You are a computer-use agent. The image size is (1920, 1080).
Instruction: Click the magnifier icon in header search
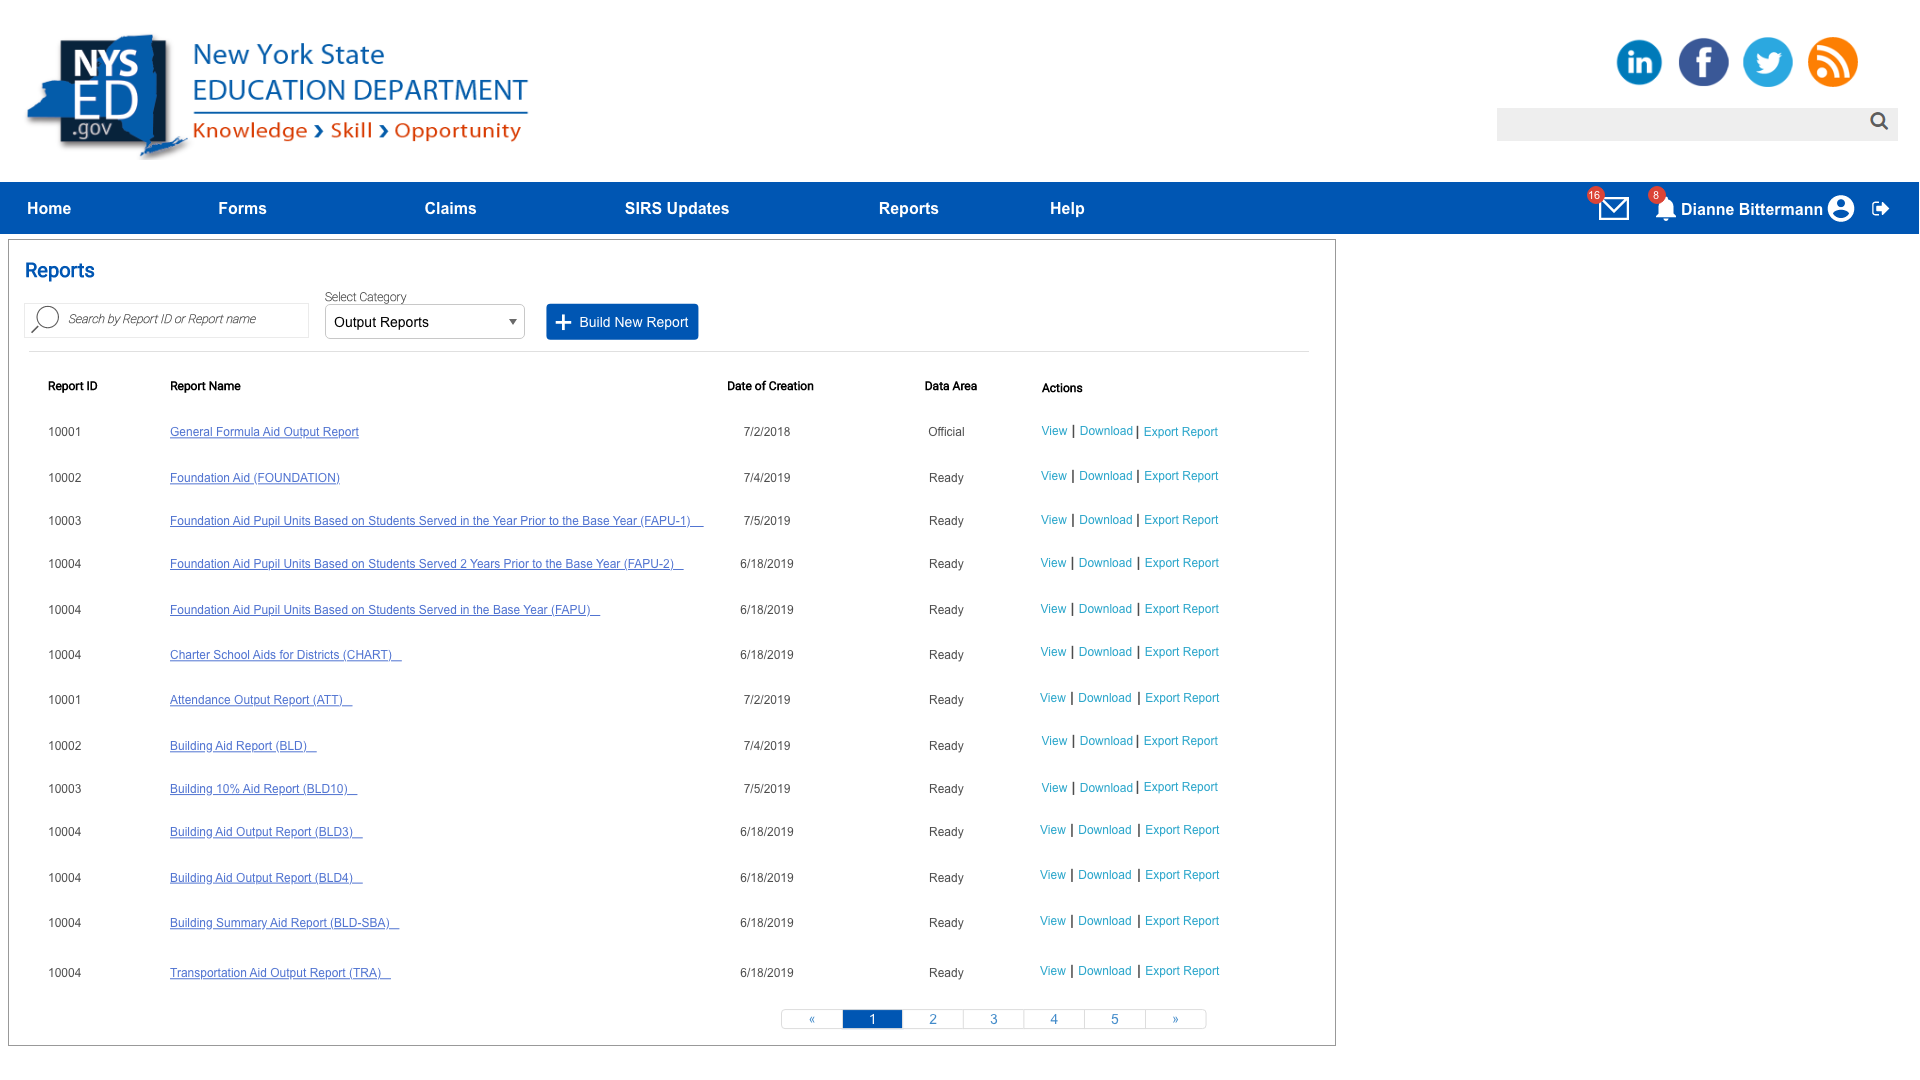tap(1878, 121)
